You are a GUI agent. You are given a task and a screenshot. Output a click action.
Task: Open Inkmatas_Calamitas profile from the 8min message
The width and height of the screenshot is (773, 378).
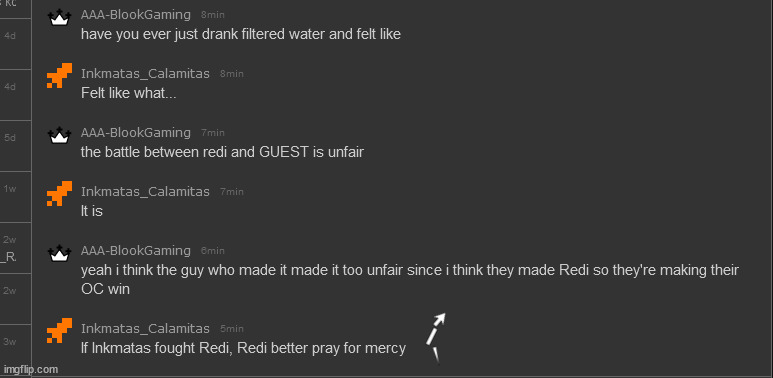tap(145, 73)
